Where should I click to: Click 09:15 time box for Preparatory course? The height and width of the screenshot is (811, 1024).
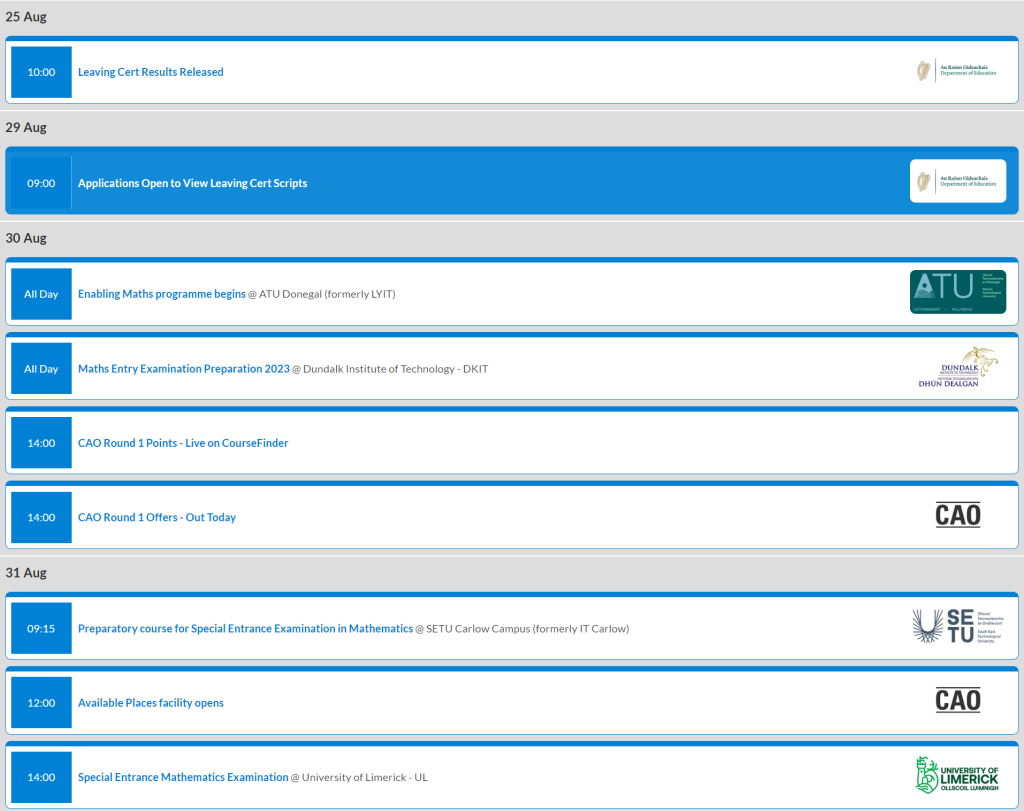[41, 628]
